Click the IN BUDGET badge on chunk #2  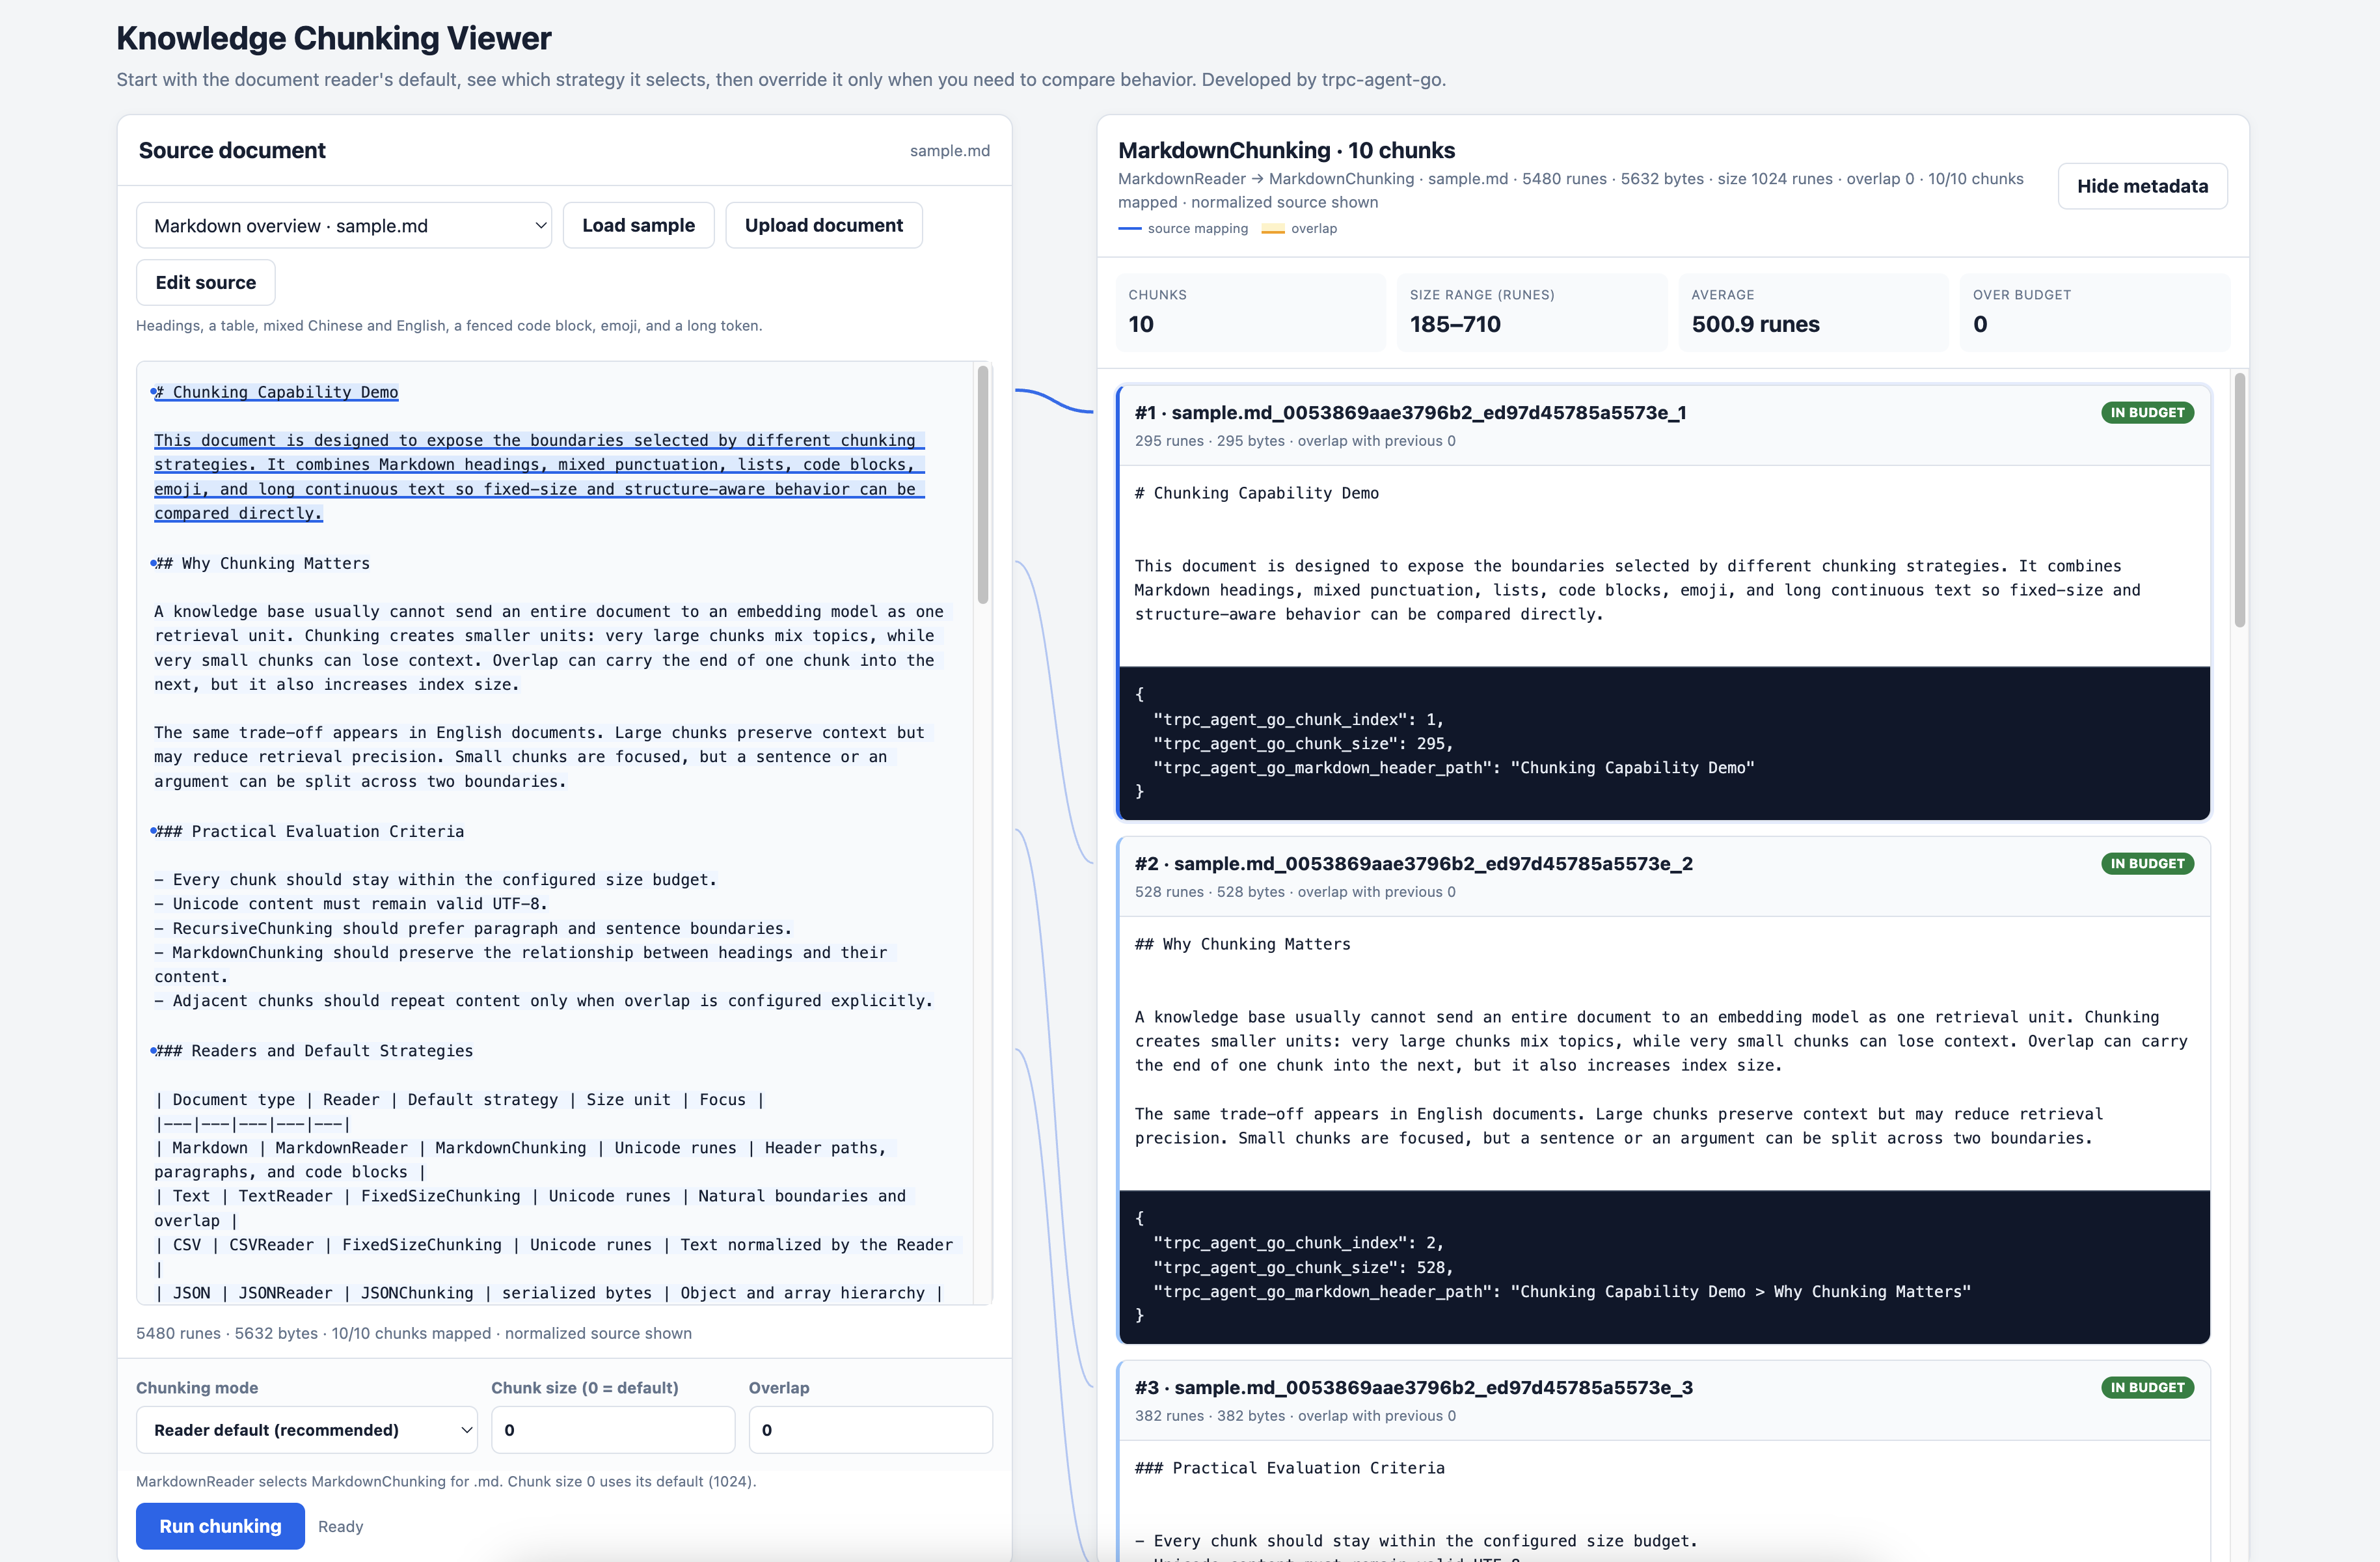pos(2147,864)
